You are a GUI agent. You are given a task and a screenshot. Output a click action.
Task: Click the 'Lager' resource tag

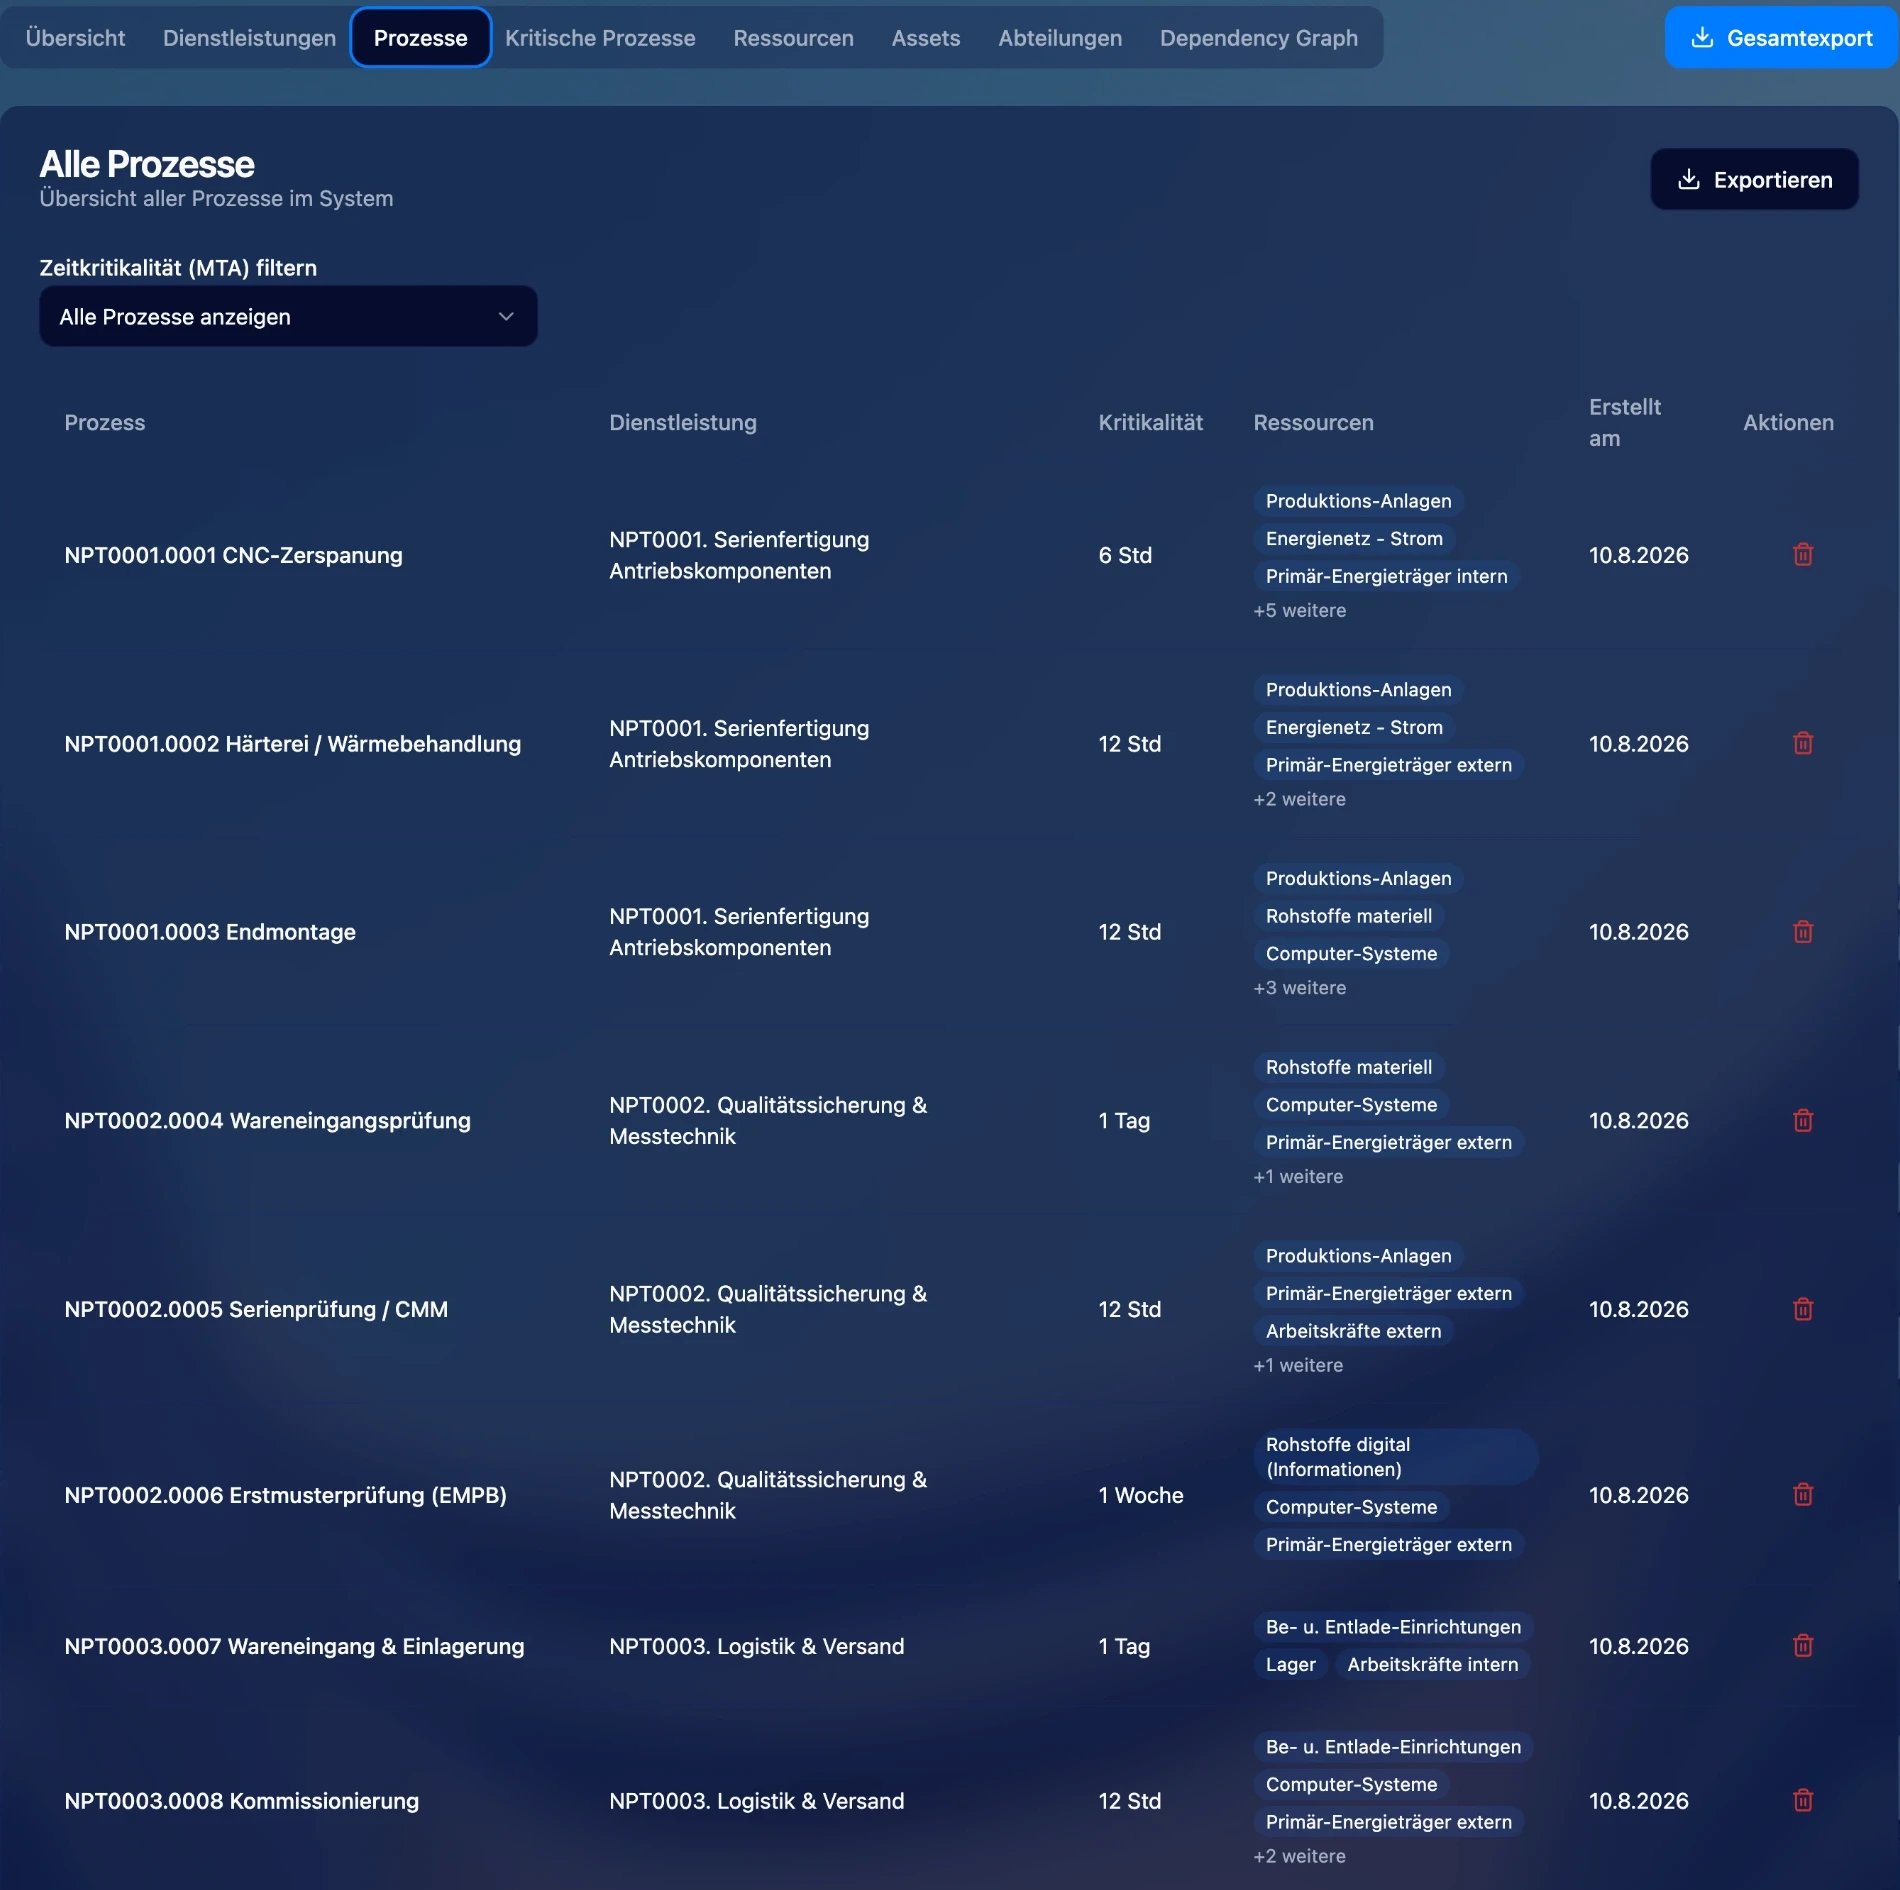coord(1290,1665)
